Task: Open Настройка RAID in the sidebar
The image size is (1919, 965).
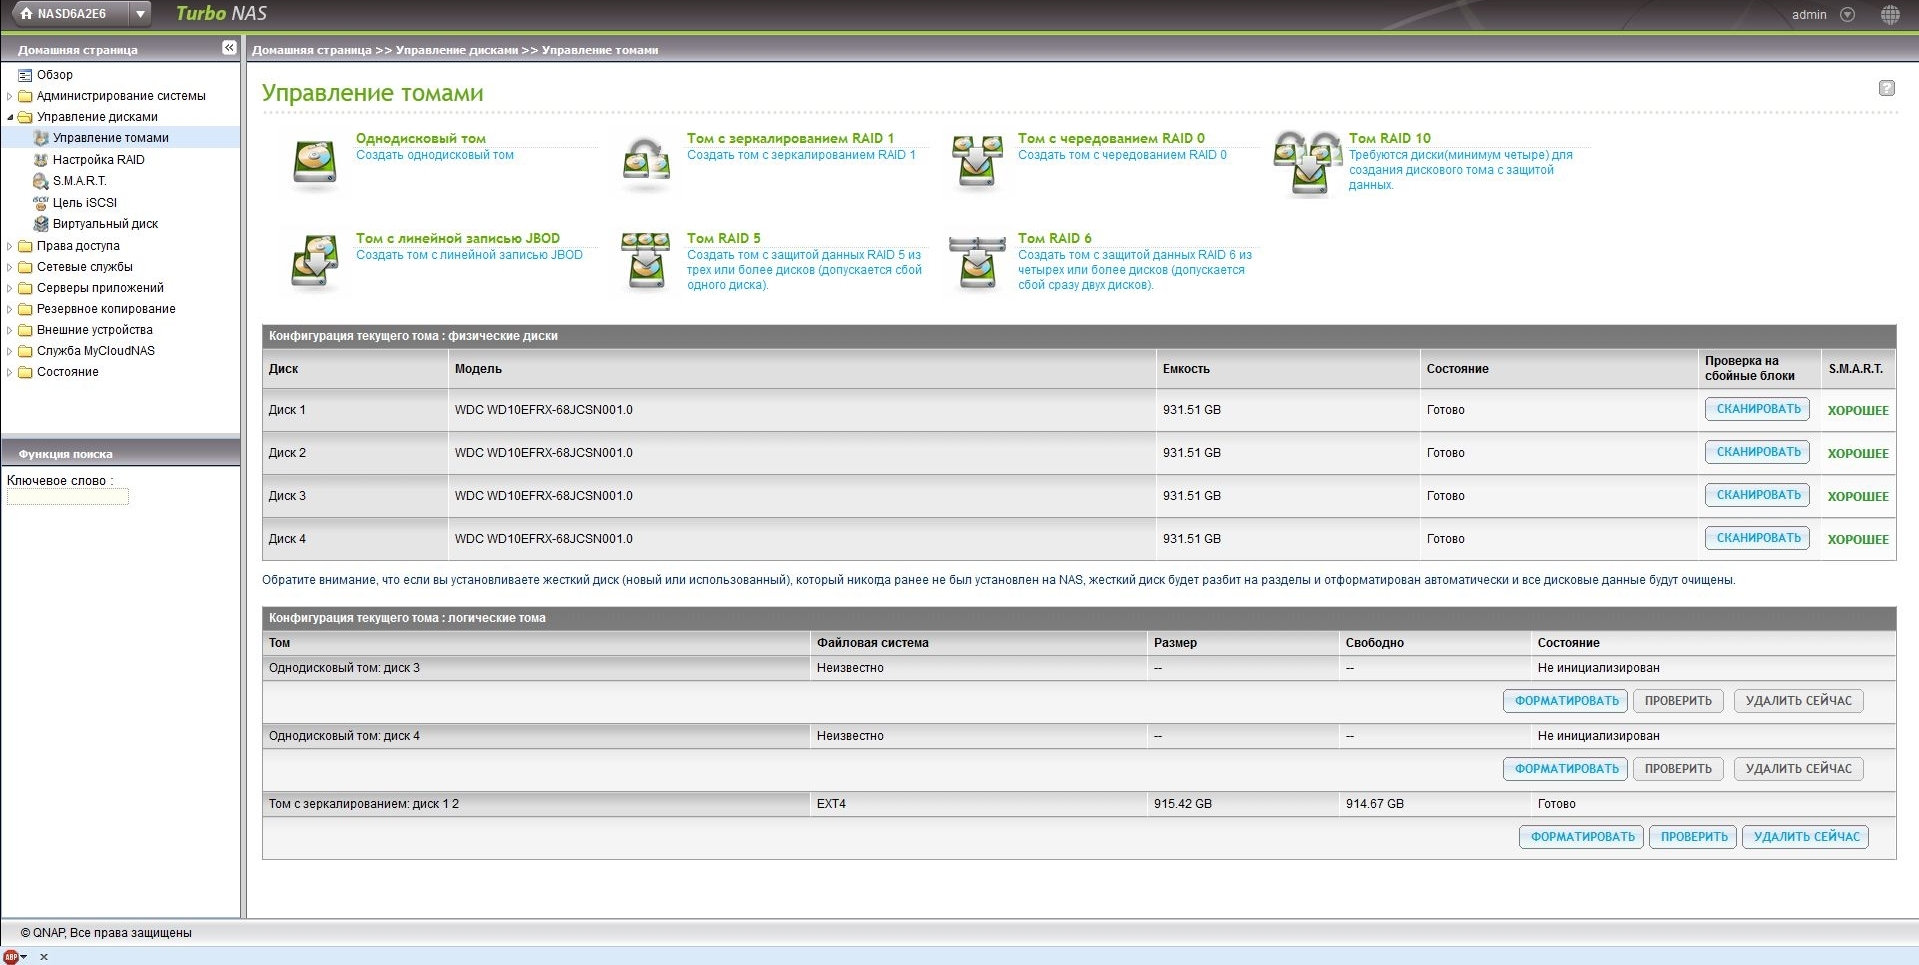Action: pos(98,160)
